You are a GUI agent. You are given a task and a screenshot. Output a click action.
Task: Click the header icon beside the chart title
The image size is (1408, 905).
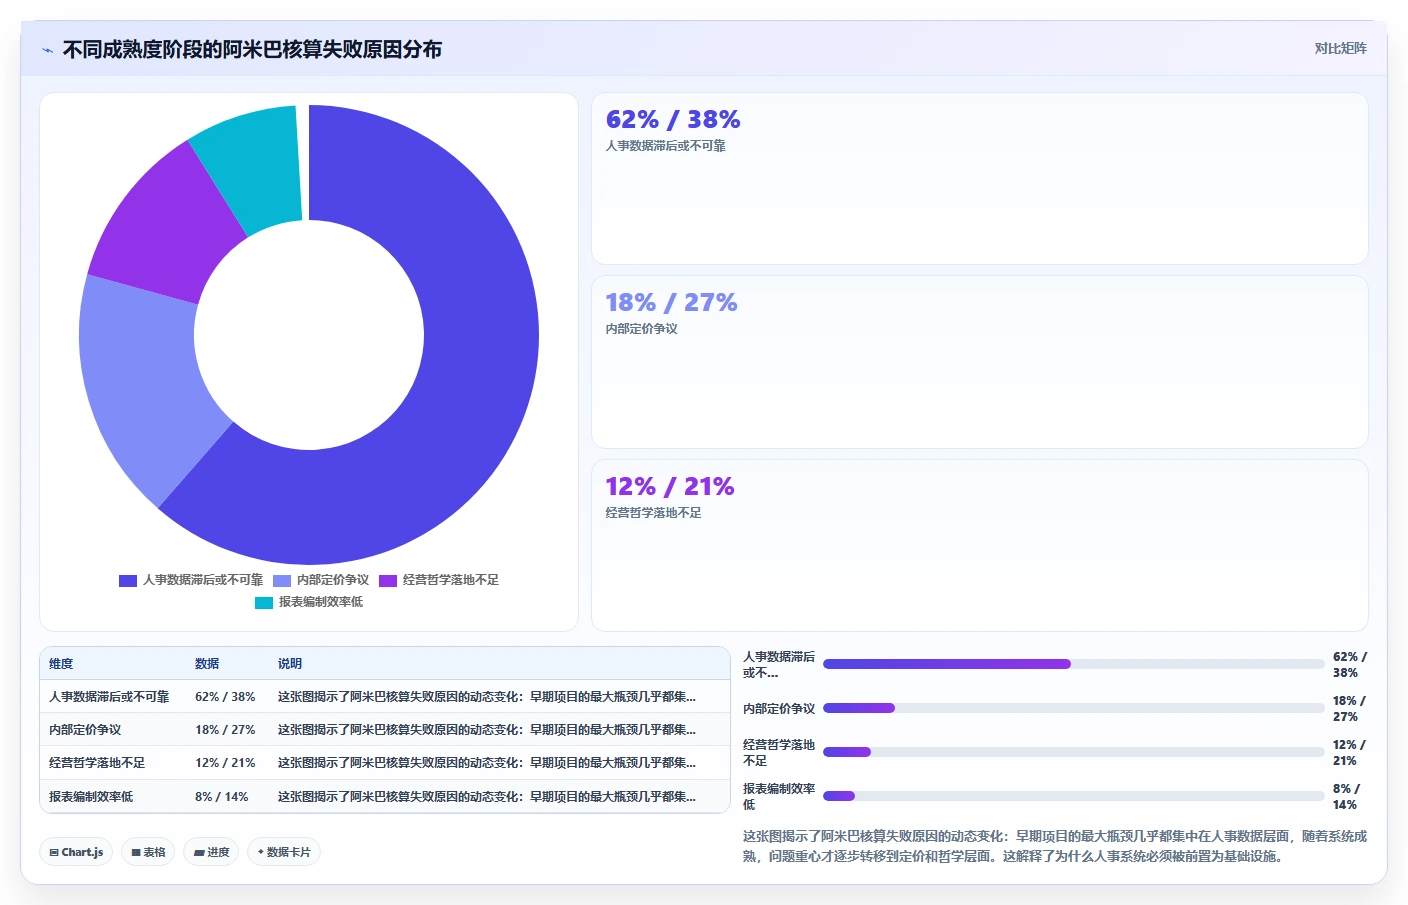point(48,50)
